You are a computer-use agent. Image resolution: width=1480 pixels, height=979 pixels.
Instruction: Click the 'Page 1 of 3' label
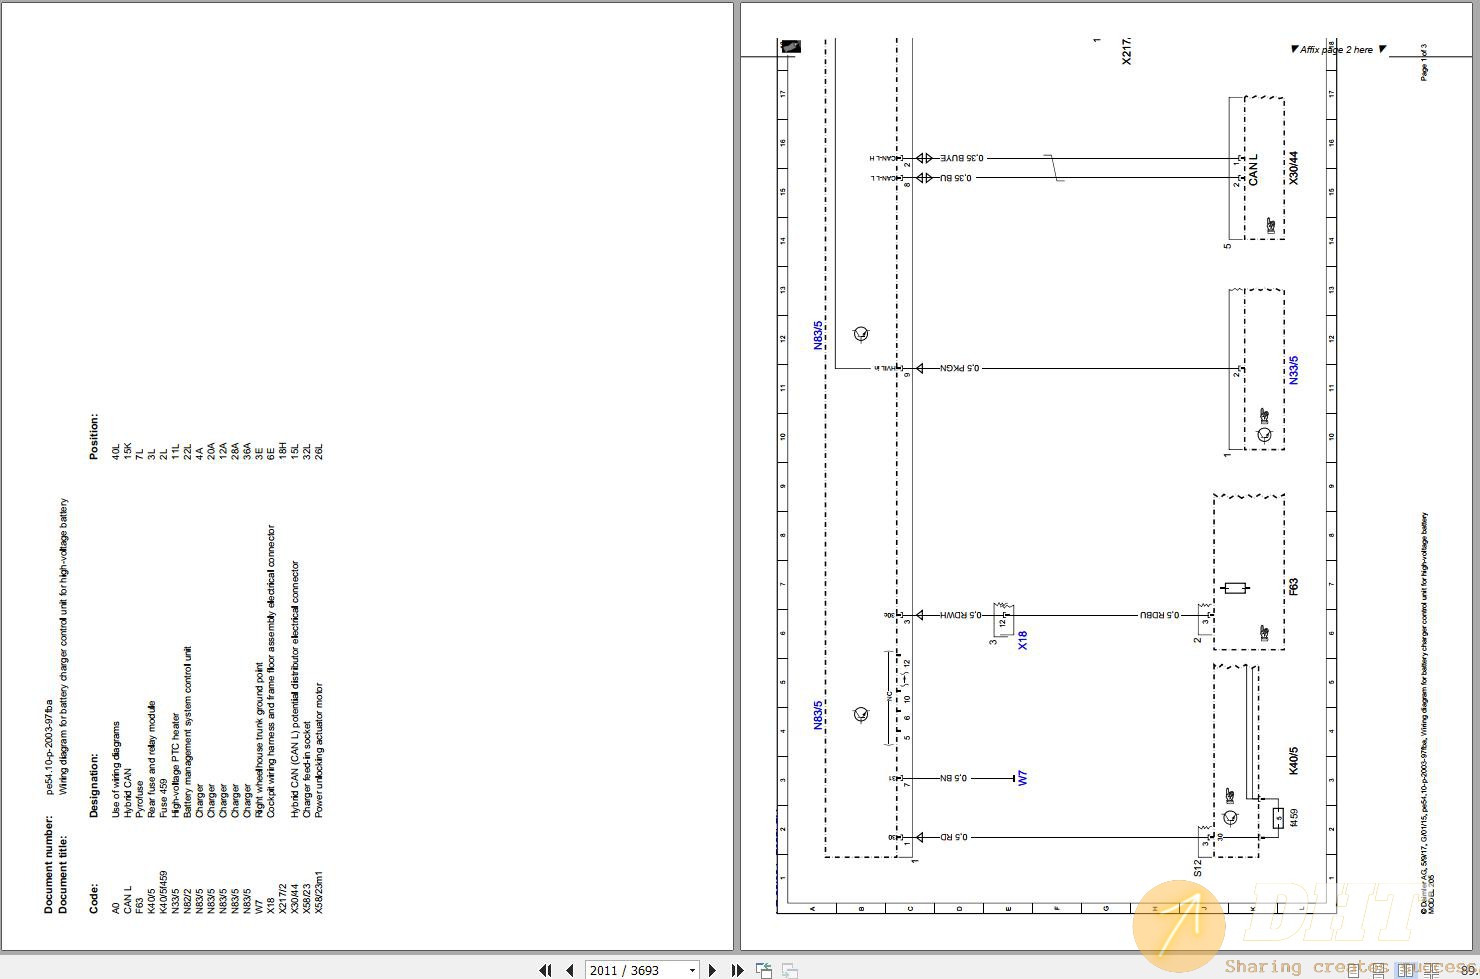tap(1425, 62)
